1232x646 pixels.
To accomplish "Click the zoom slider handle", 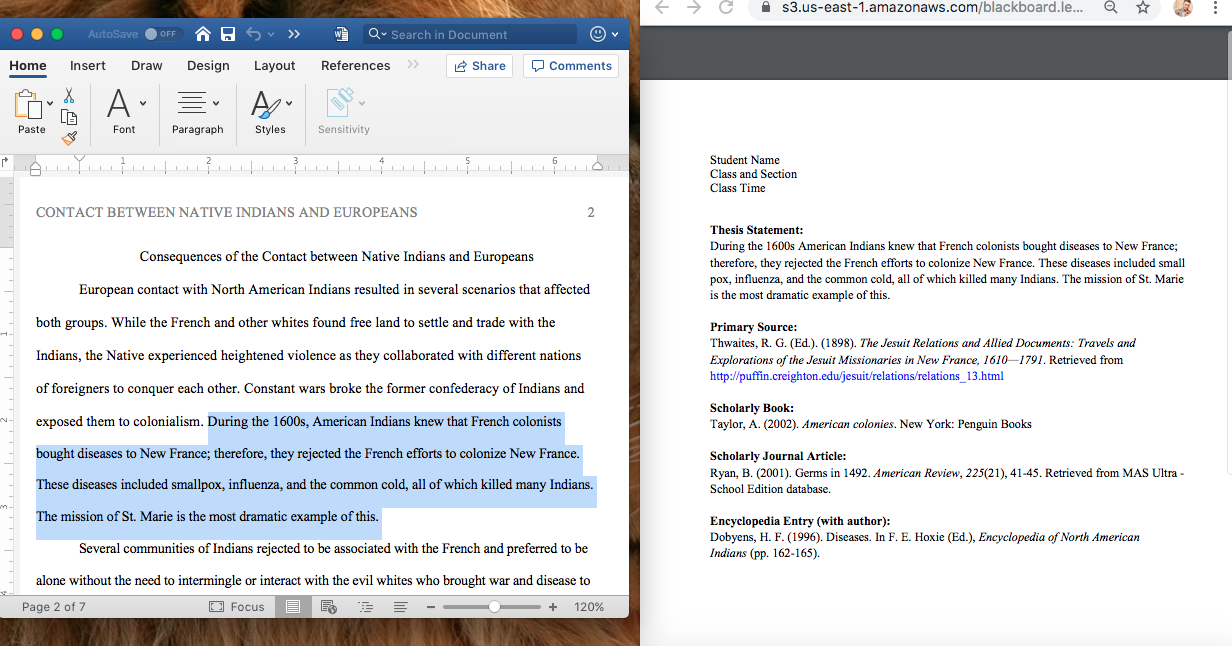I will (494, 607).
